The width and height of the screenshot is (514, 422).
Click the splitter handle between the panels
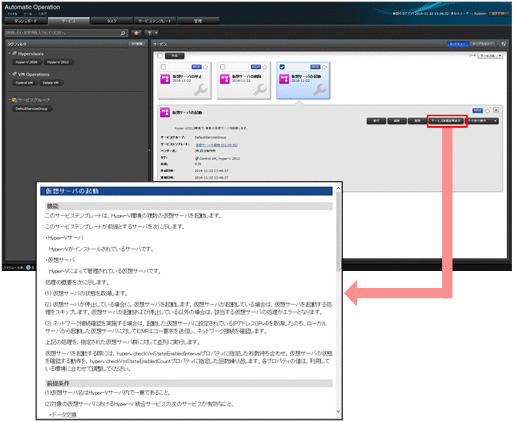coord(149,150)
